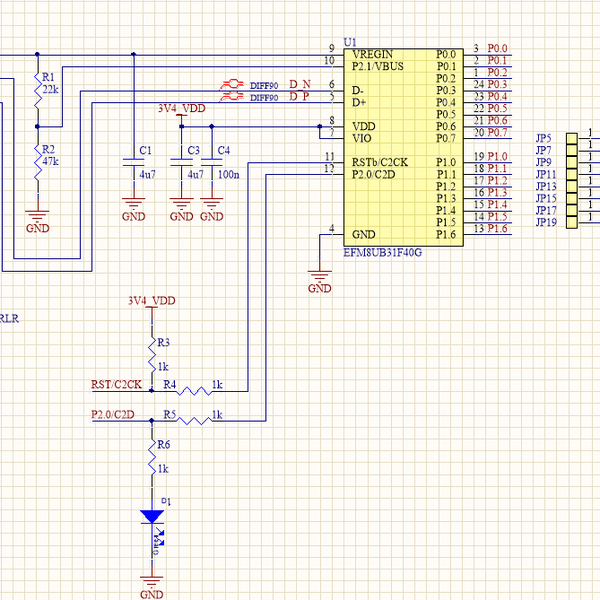Select horizontal resistor R4 symbol
Image resolution: width=600 pixels, height=600 pixels.
194,391
